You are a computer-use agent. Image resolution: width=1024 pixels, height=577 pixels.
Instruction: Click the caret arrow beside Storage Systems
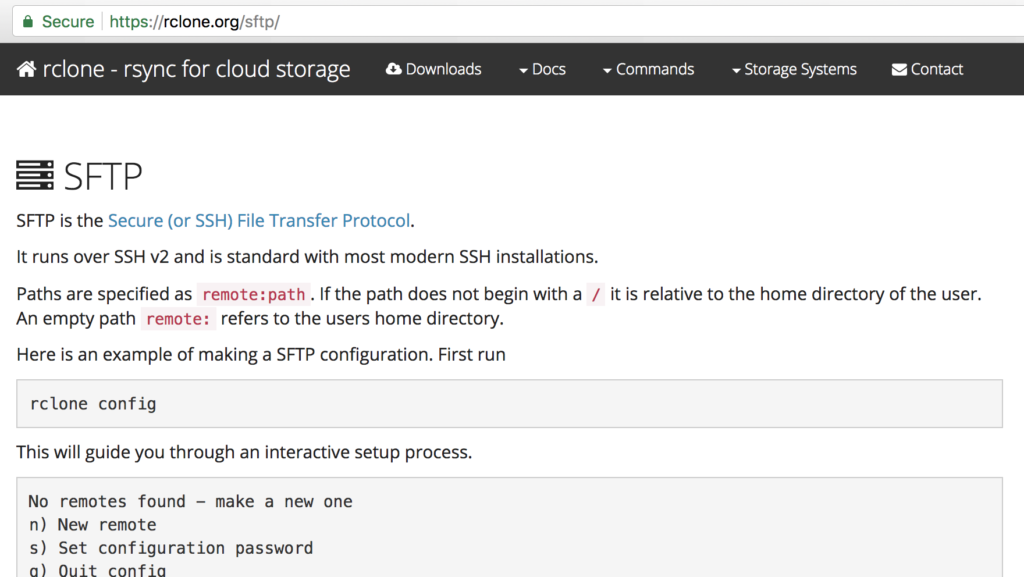point(735,70)
